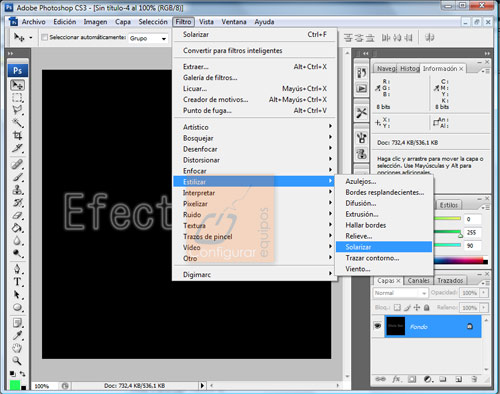Screen dimensions: 500x394
Task: Choose Convertir para filtros inteligentes
Action: (x=254, y=50)
